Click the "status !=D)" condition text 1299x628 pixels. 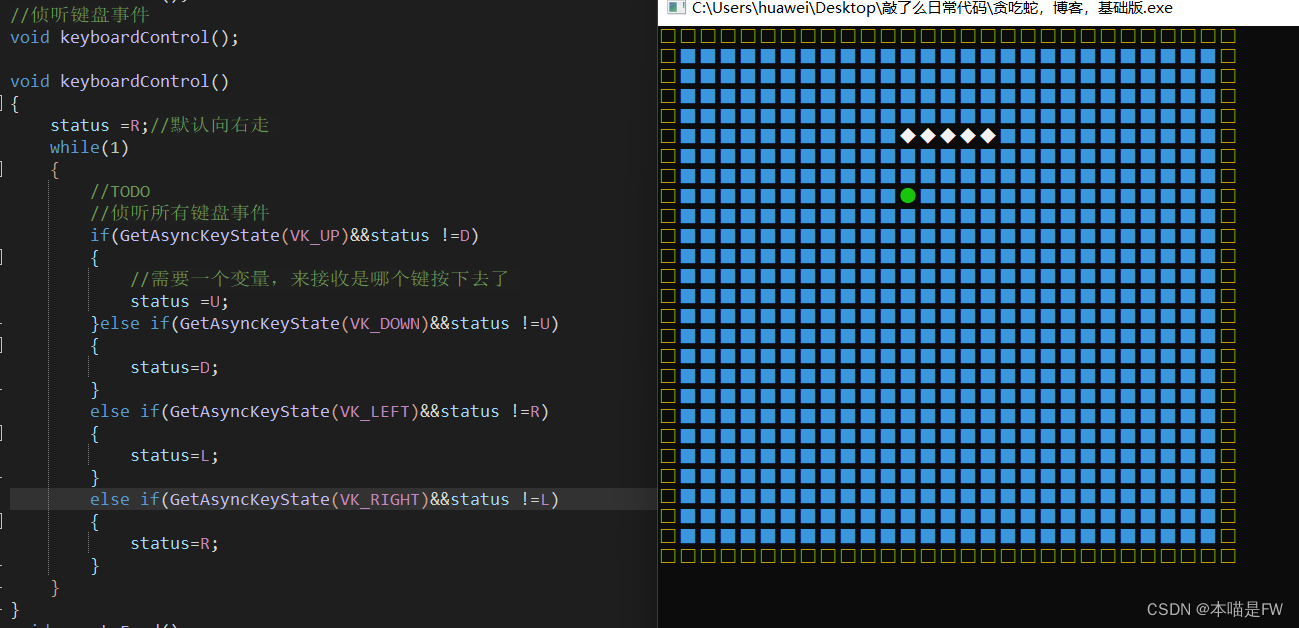425,235
